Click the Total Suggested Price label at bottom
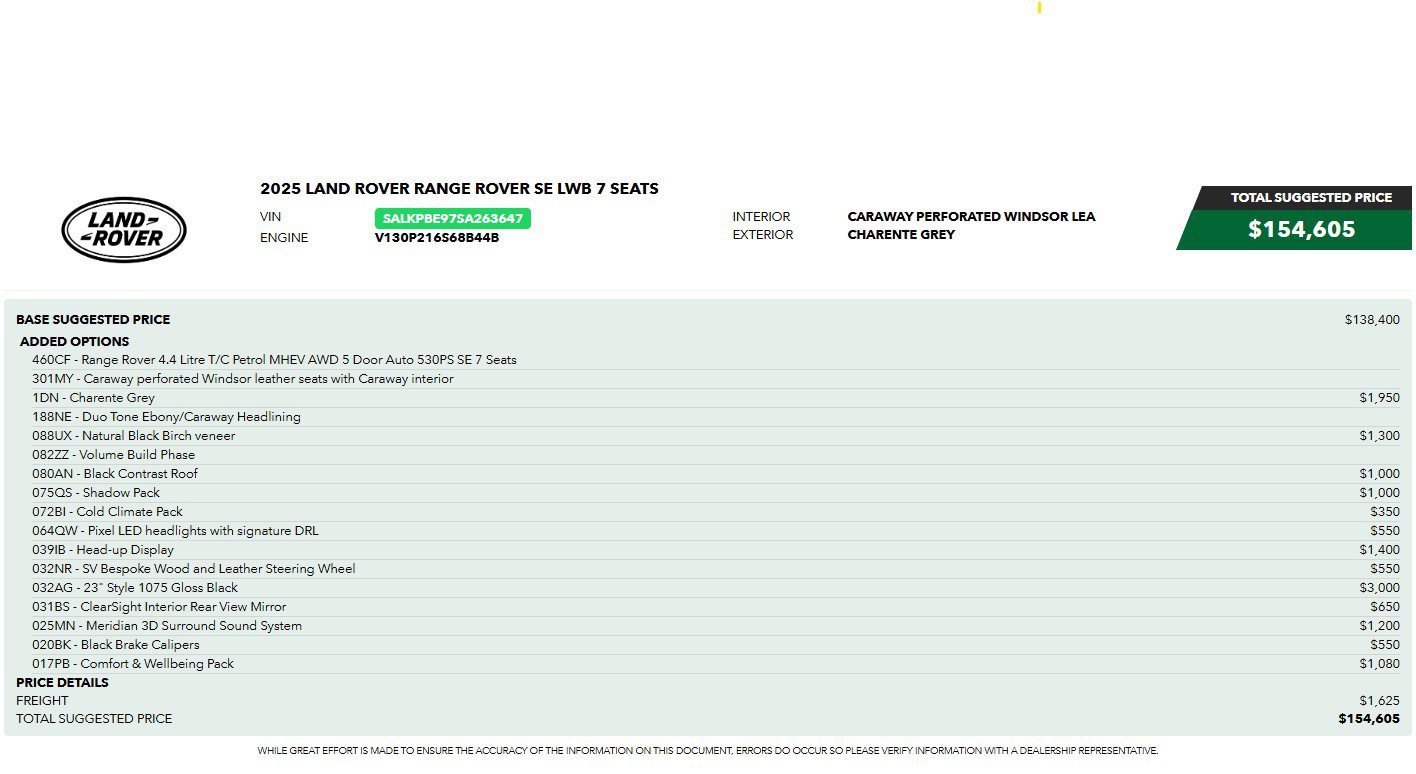This screenshot has height=774, width=1416. (x=94, y=719)
